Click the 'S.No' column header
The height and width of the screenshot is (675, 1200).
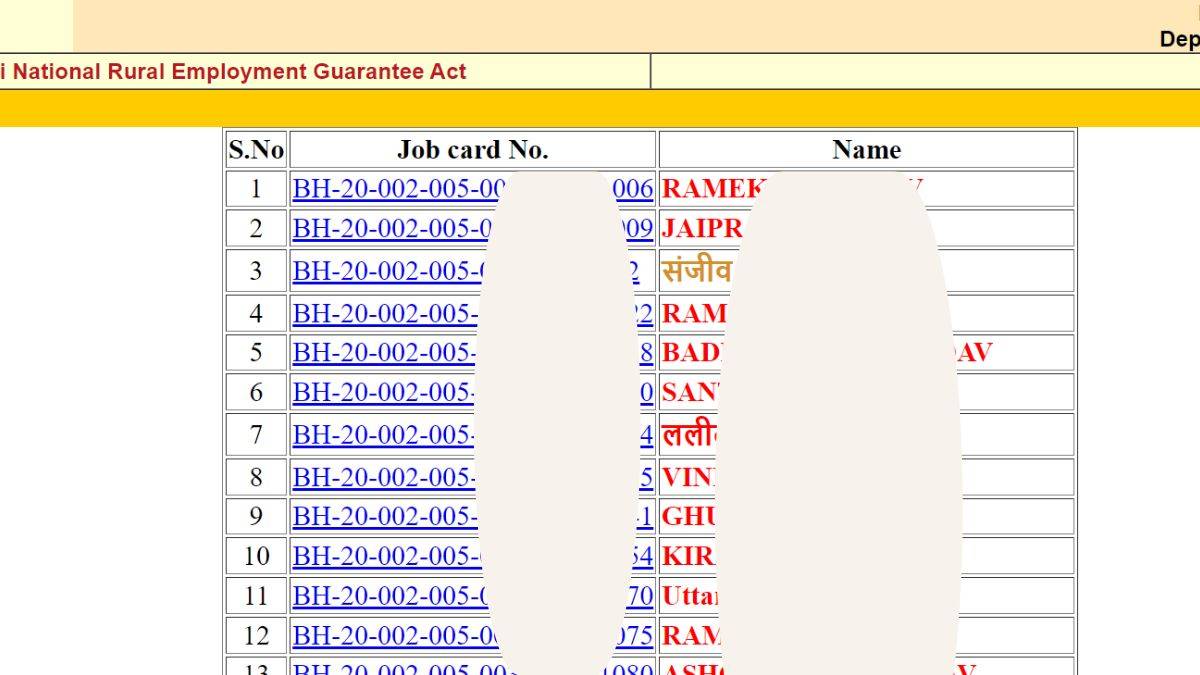[256, 150]
